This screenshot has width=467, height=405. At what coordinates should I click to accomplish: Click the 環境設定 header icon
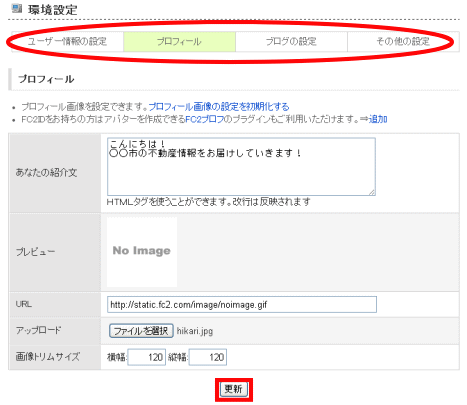[x=17, y=8]
